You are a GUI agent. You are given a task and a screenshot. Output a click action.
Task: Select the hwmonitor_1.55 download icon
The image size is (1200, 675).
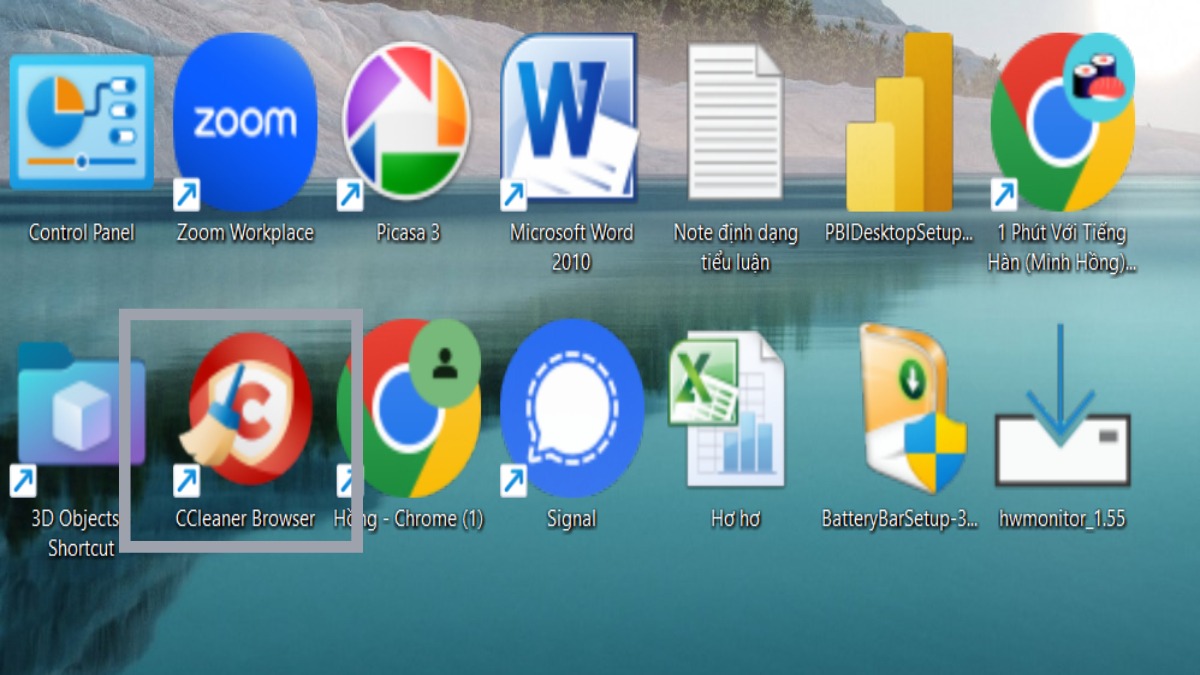click(x=1062, y=405)
